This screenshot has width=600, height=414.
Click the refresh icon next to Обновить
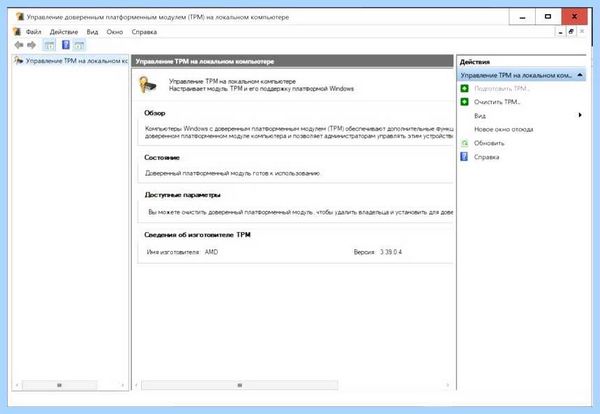pos(464,143)
